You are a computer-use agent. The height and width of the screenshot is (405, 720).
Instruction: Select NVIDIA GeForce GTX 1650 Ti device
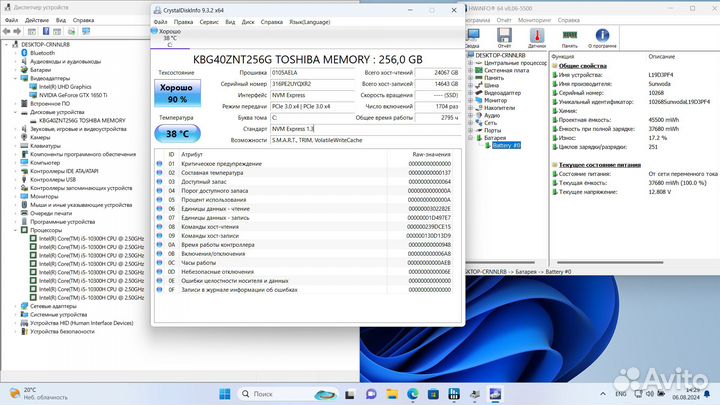(x=73, y=95)
